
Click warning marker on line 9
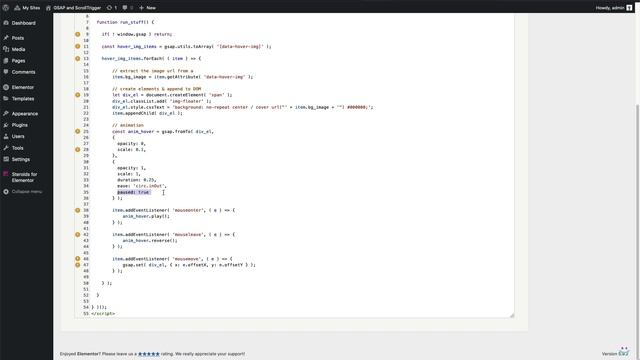pyautogui.click(x=78, y=34)
